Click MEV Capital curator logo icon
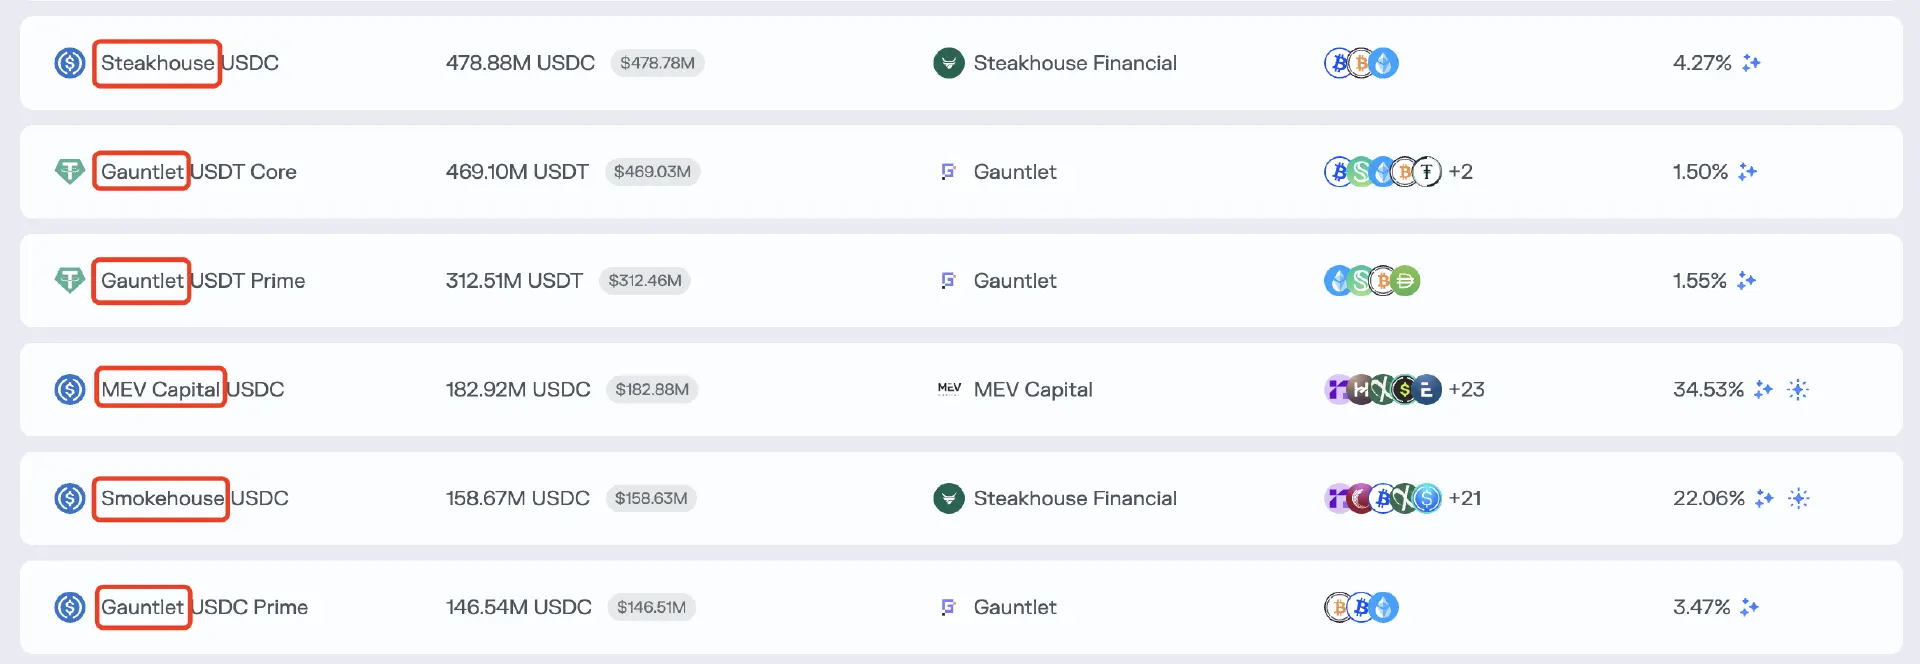1920x664 pixels. (x=948, y=389)
